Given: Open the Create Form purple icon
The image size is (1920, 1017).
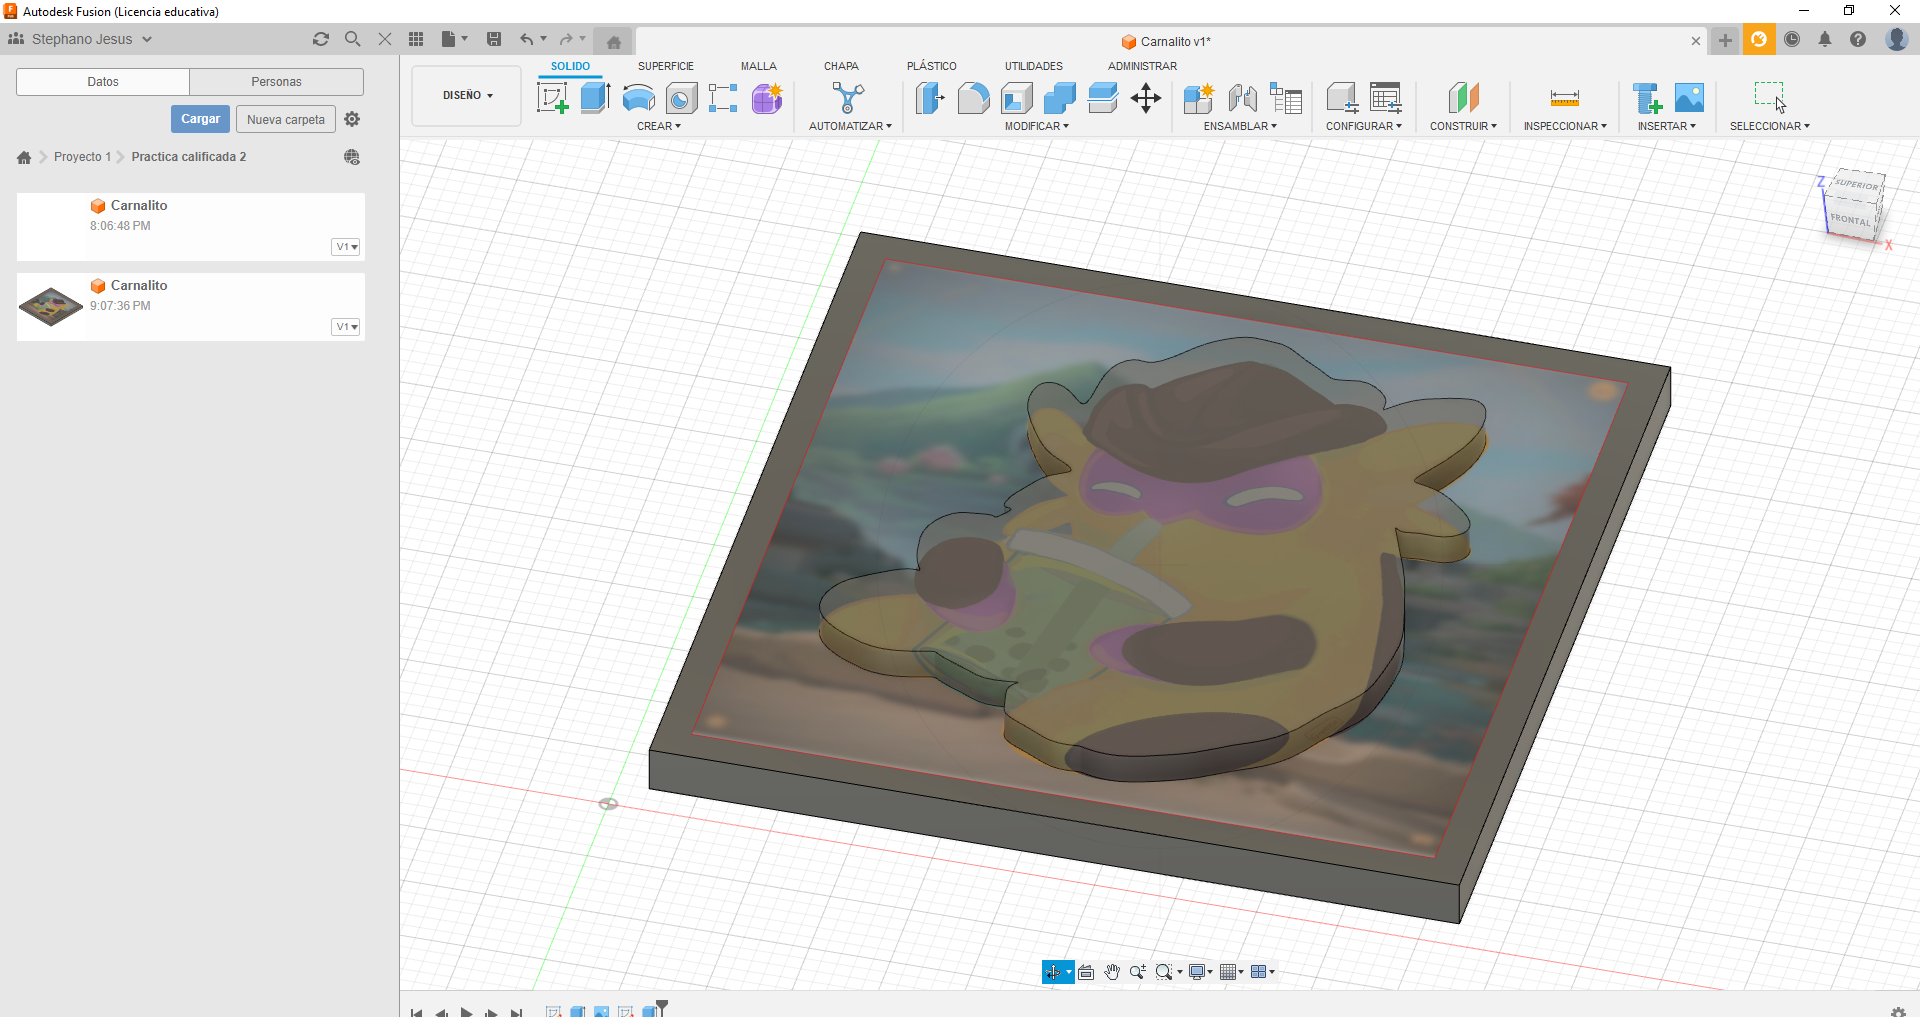Looking at the screenshot, I should (767, 98).
